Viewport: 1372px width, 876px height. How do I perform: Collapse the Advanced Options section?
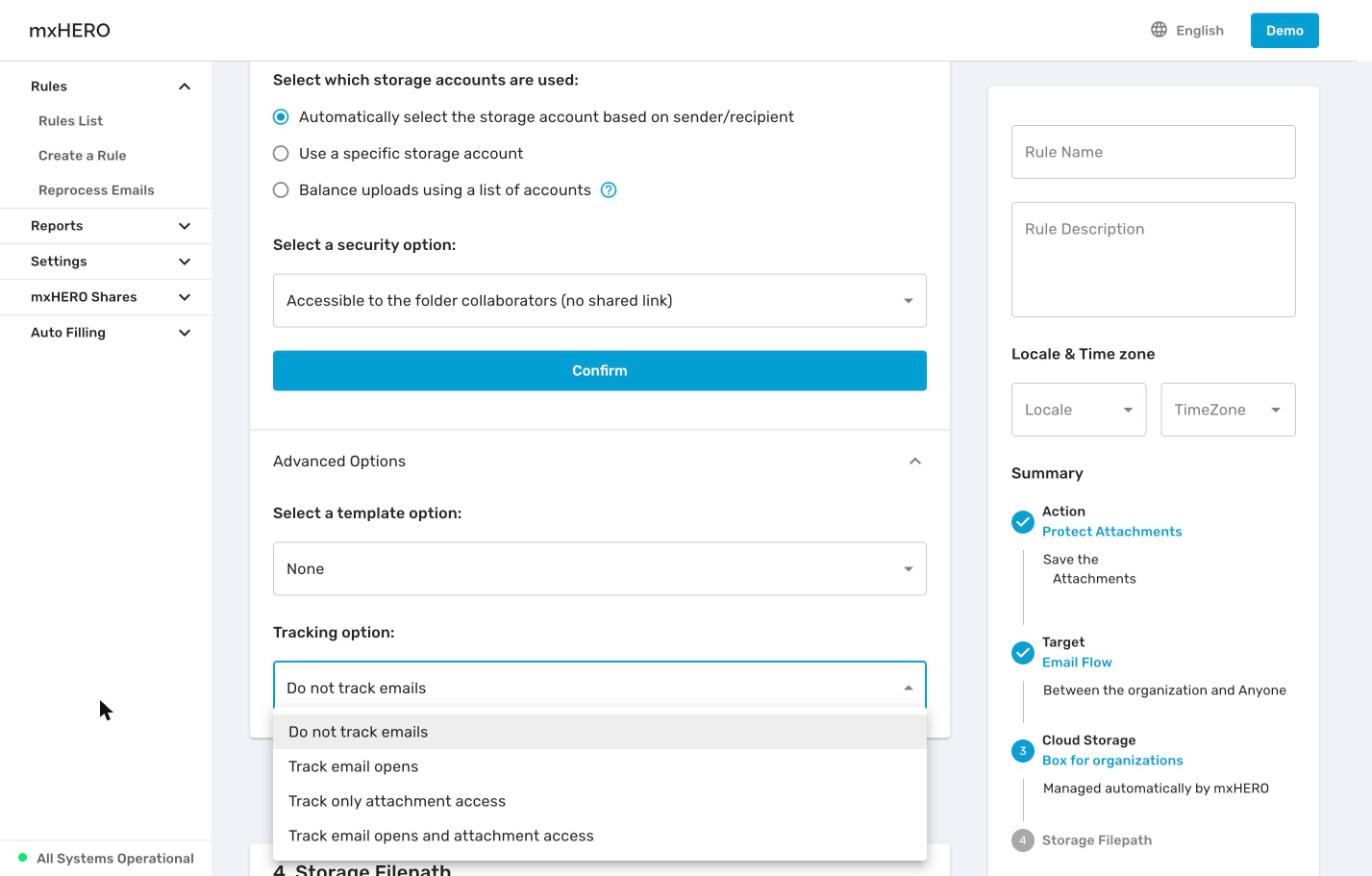[x=915, y=461]
